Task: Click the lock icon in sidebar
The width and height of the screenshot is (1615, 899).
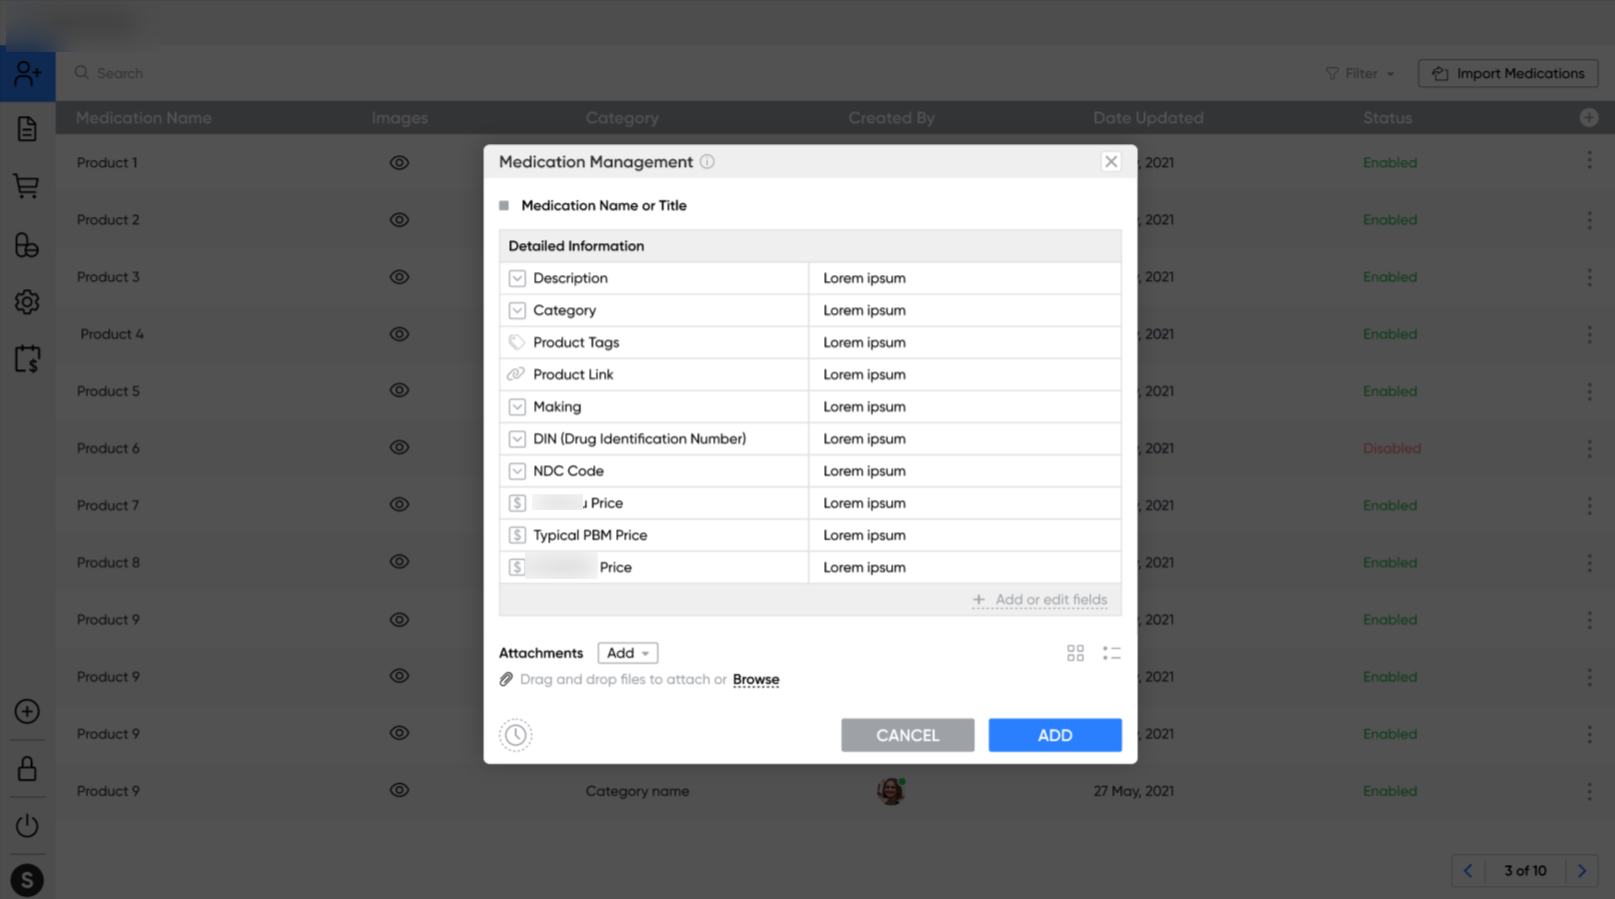Action: click(x=27, y=769)
